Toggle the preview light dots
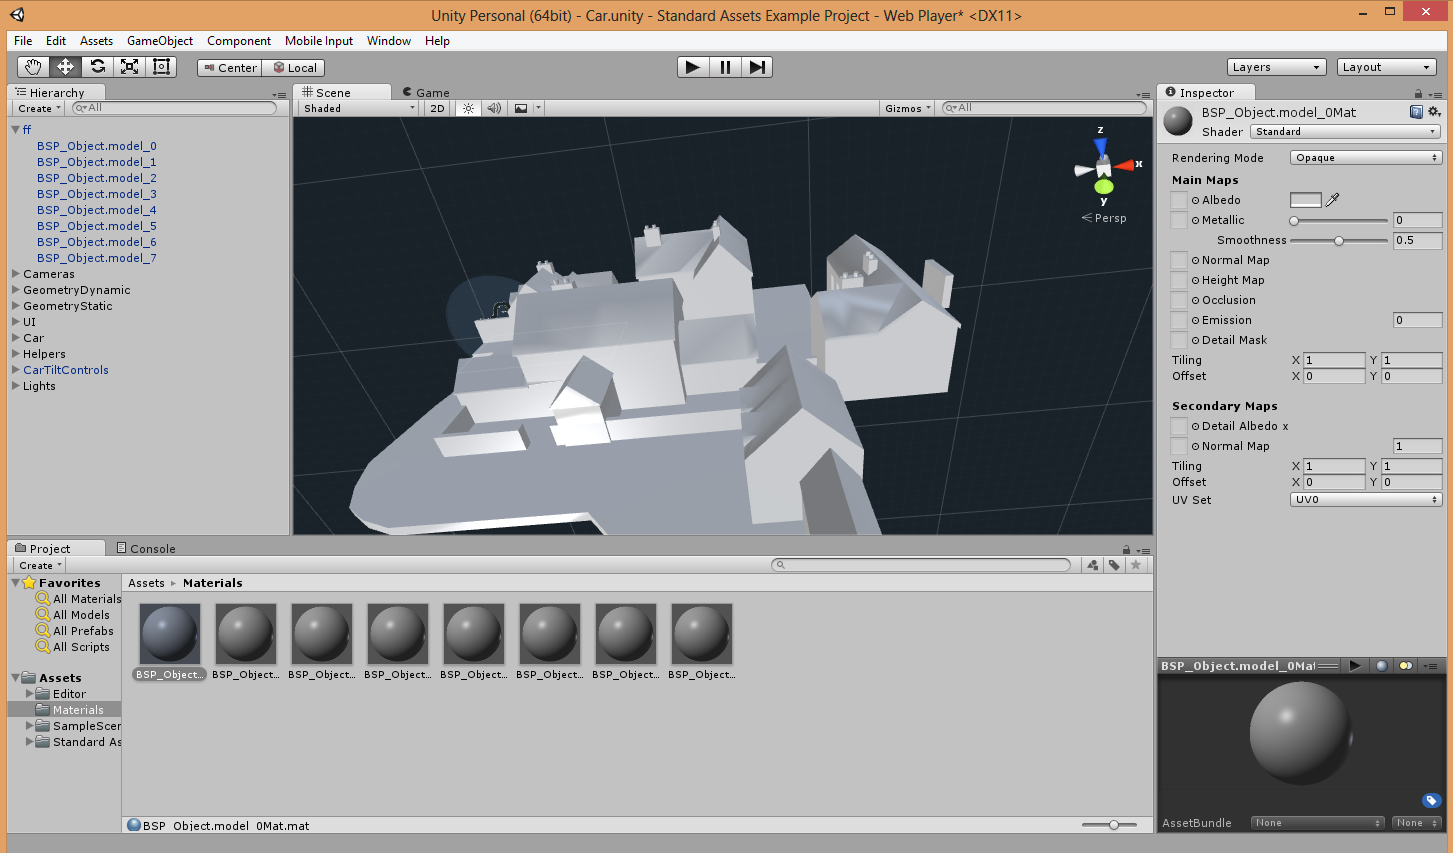Viewport: 1453px width, 853px height. [x=1406, y=665]
